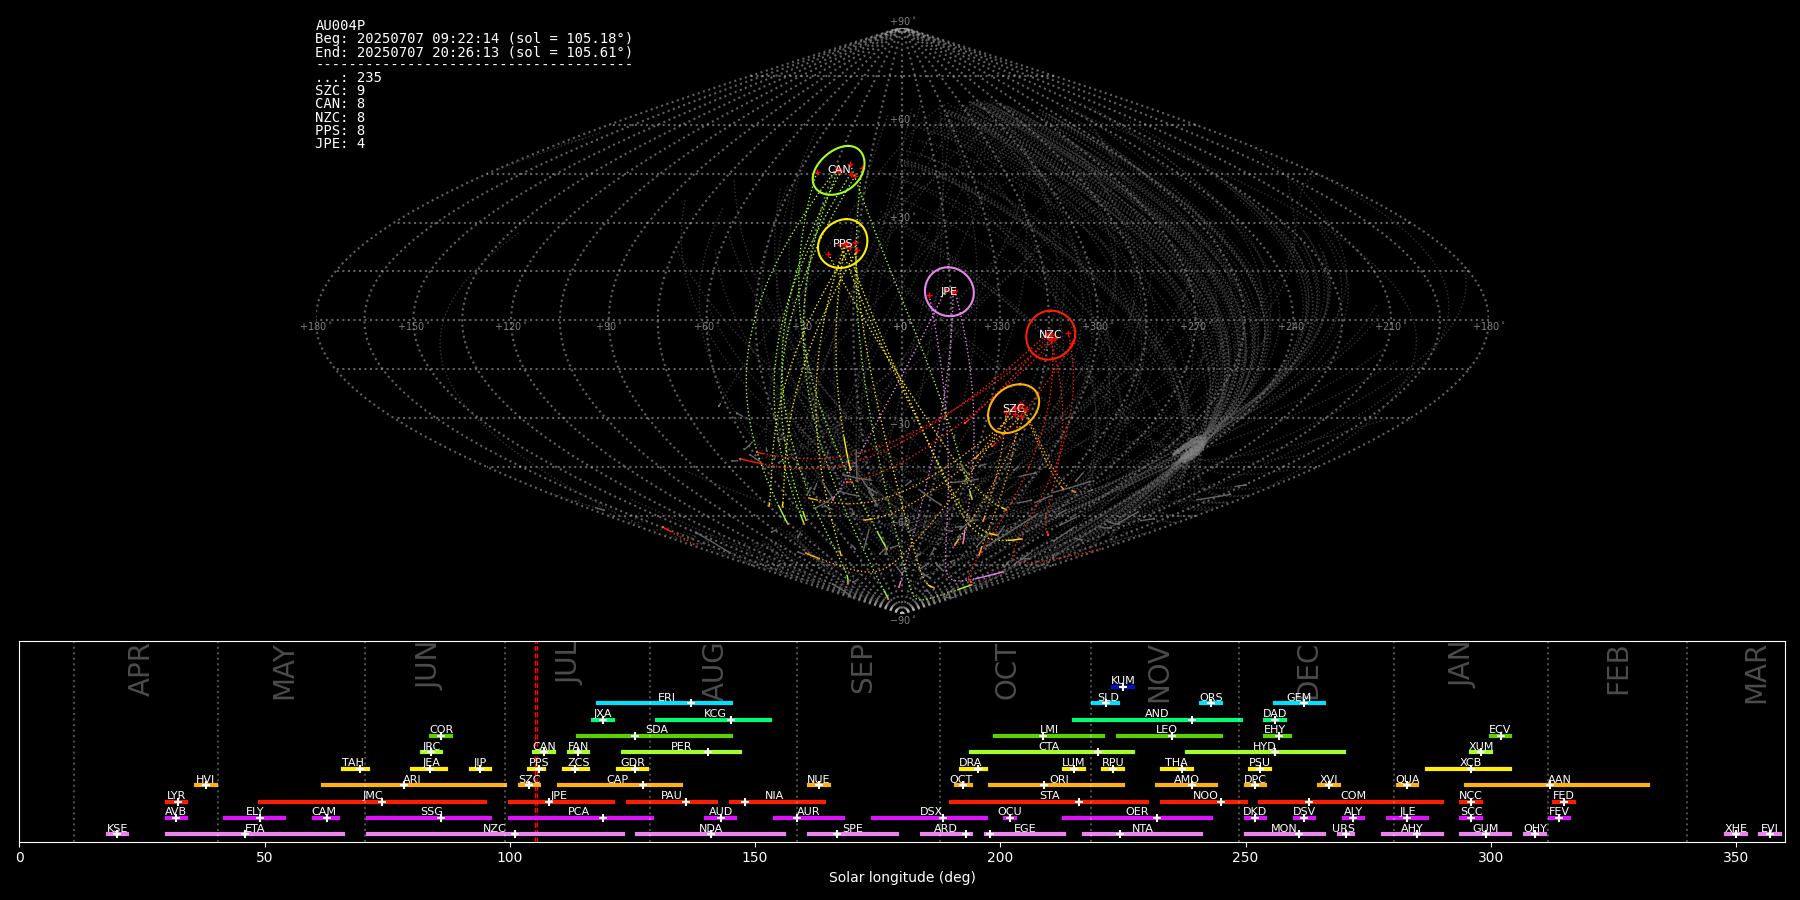Click the XCB shower bar in timeline

(x=1468, y=769)
